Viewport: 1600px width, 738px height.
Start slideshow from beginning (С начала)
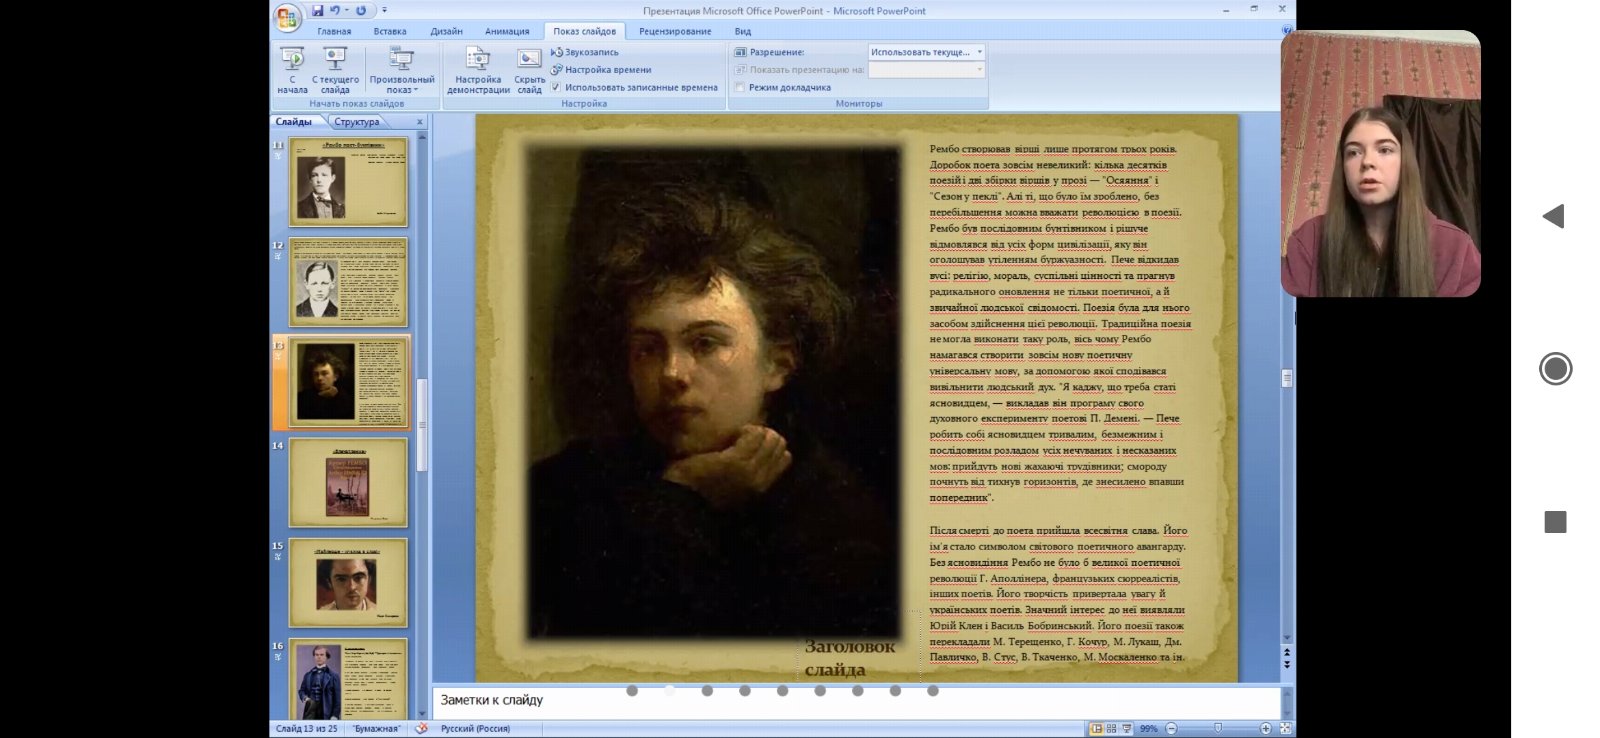[x=292, y=70]
